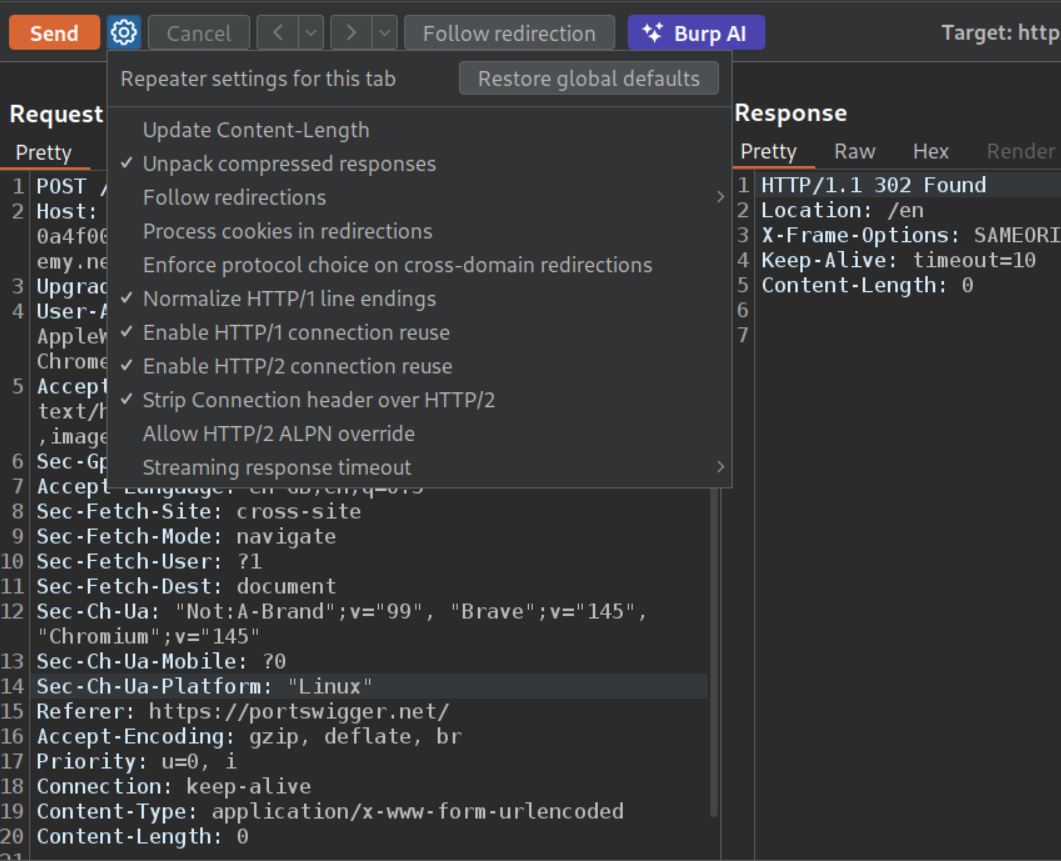Go forward to next request arrow
Screen dimensions: 1061x861
(x=351, y=33)
